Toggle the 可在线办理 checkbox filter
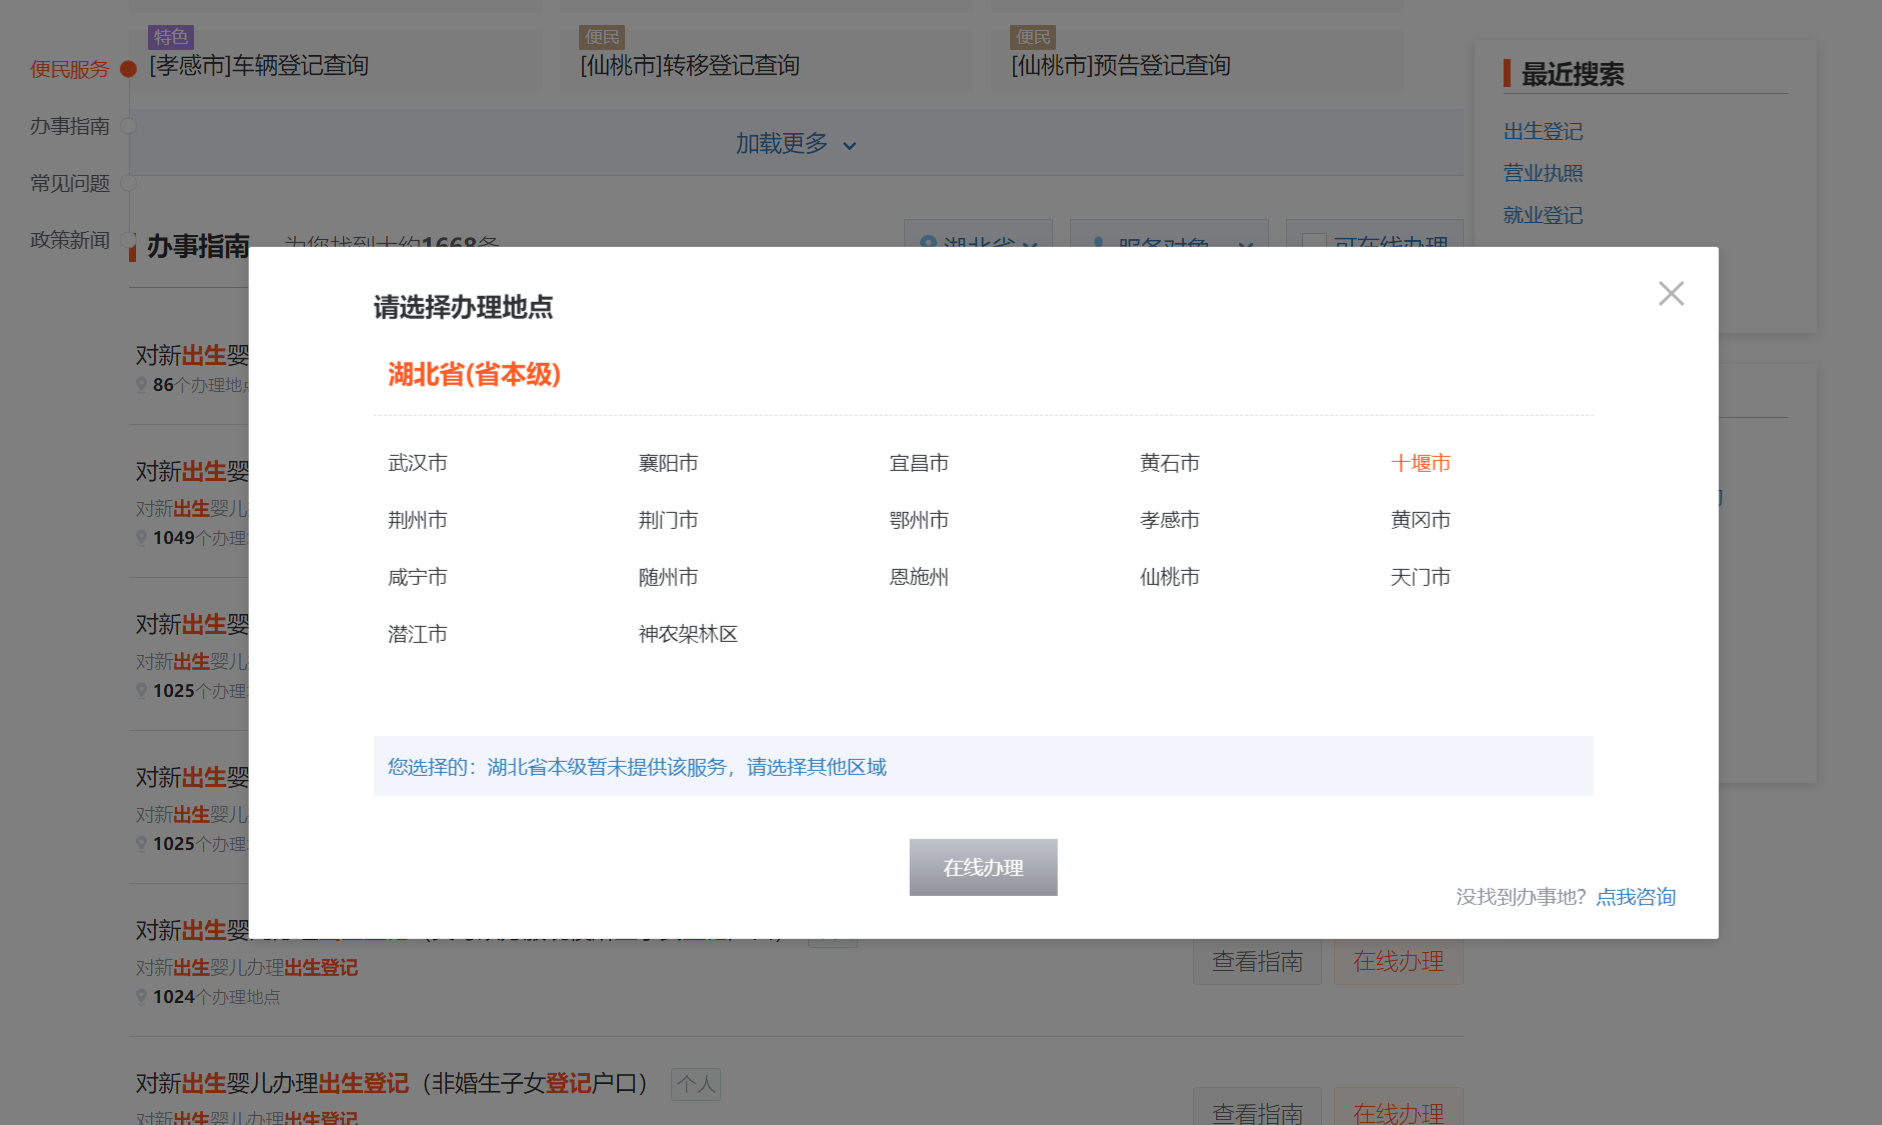This screenshot has width=1882, height=1125. pos(1313,241)
